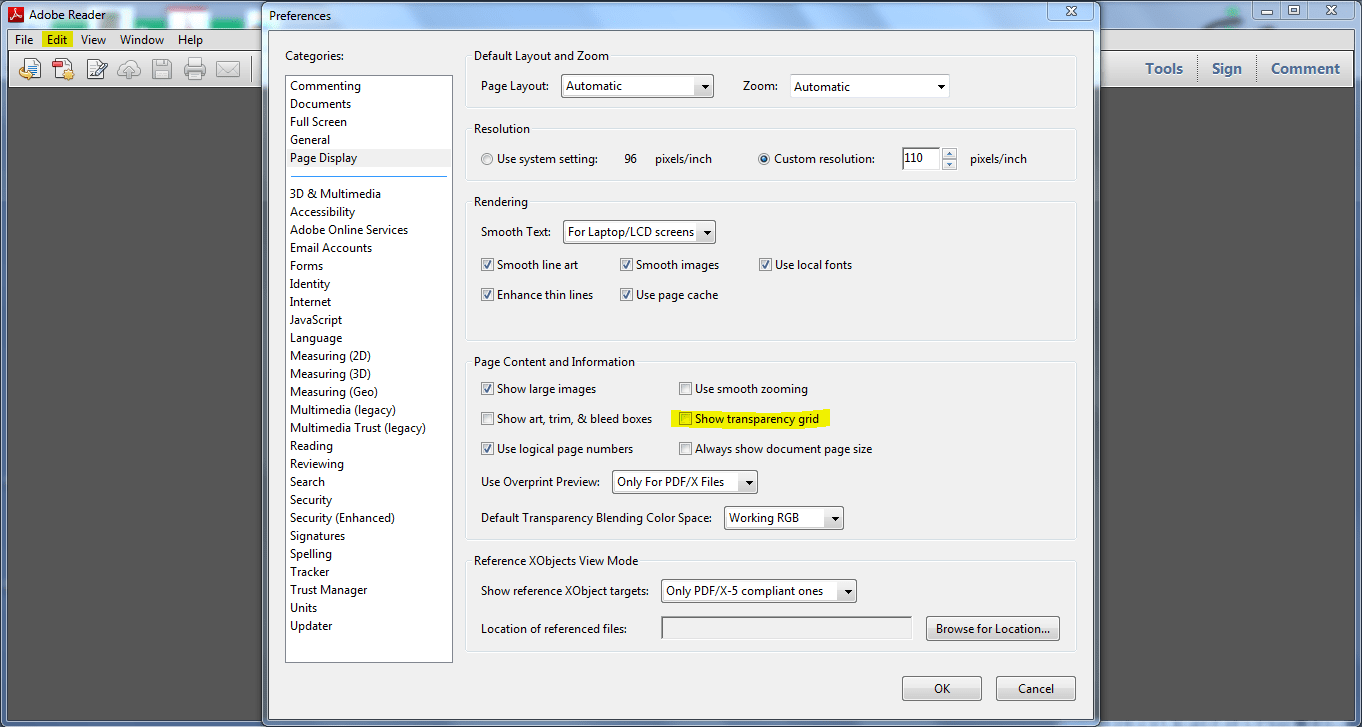Click the Open file icon in Adobe Reader toolbar
The image size is (1362, 727).
coord(30,69)
